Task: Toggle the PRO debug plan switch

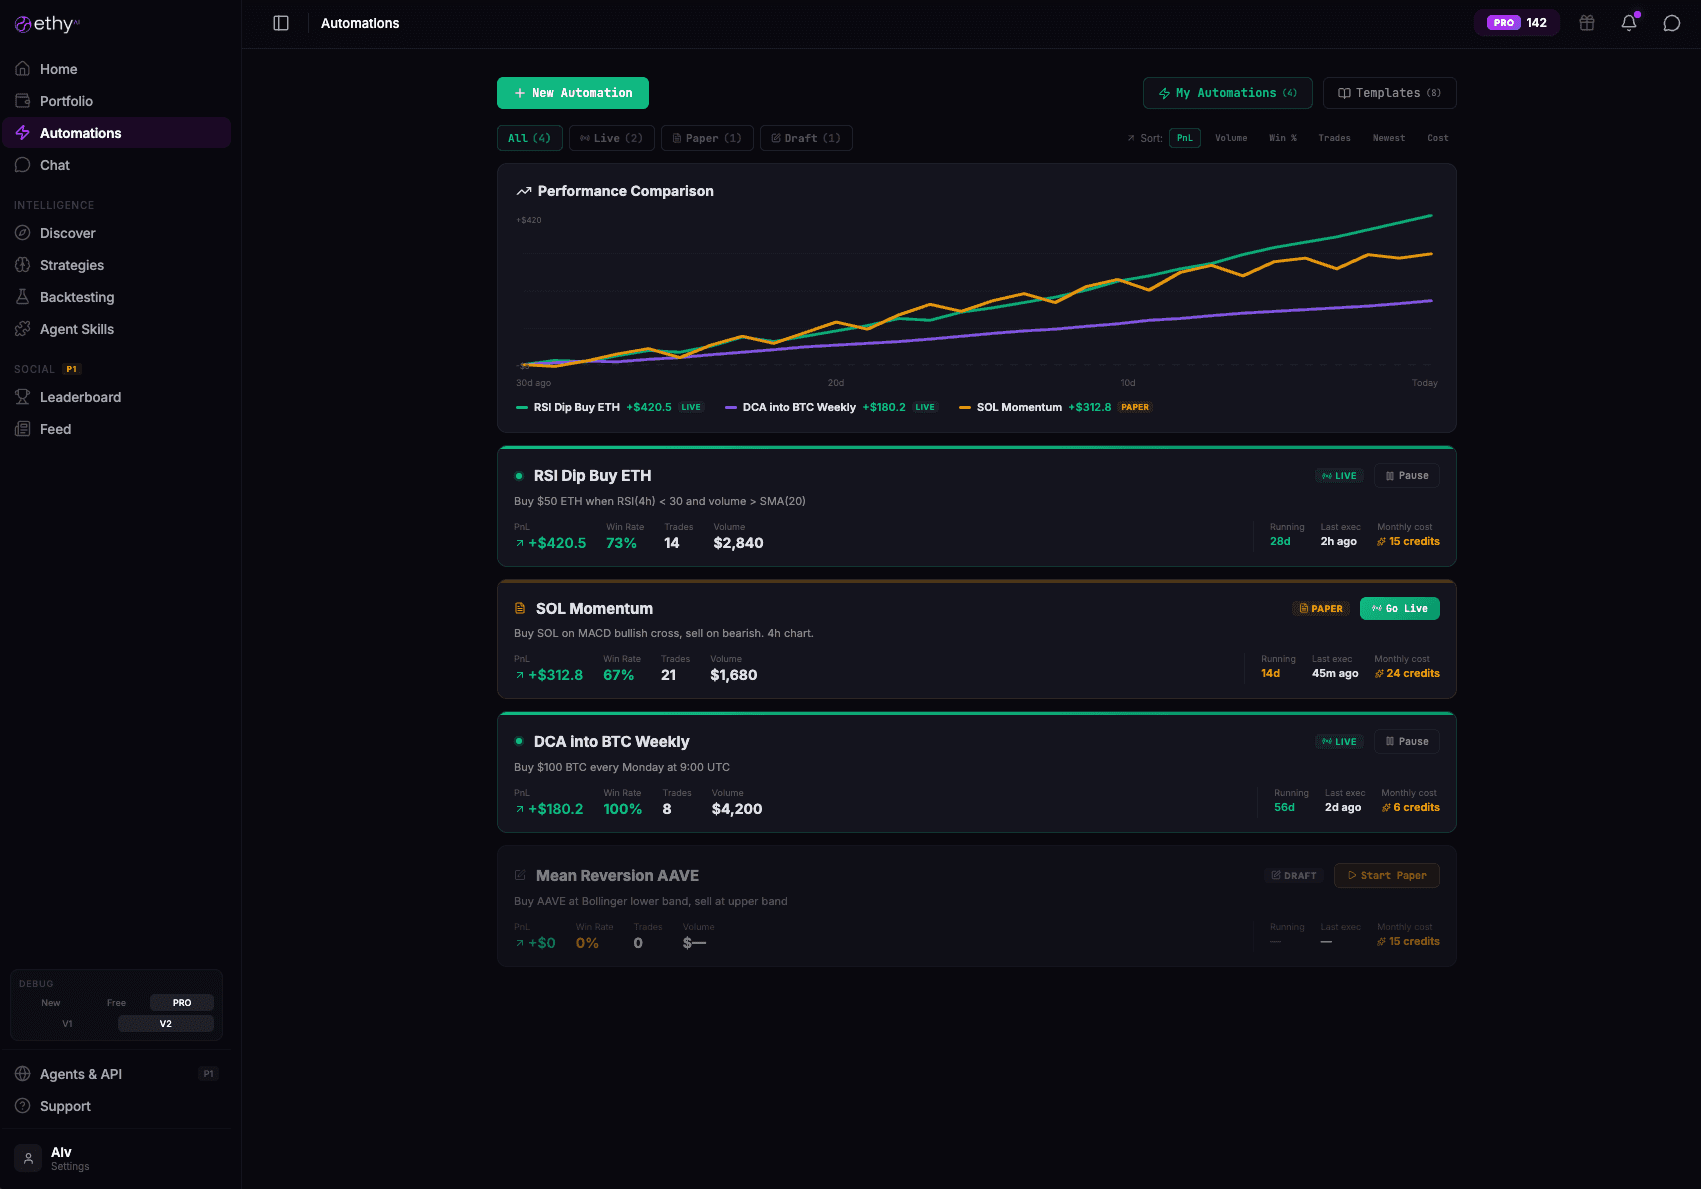Action: tap(181, 1002)
